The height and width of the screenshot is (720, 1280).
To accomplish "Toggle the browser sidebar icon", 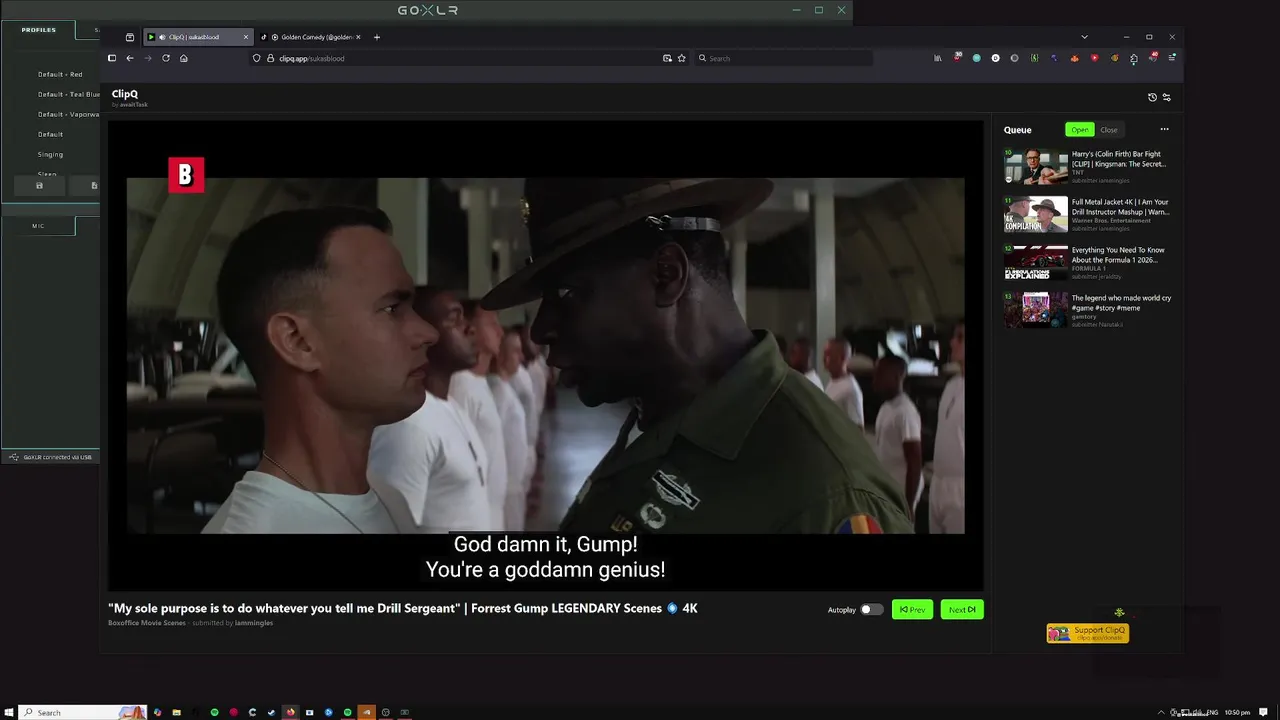I will click(112, 58).
